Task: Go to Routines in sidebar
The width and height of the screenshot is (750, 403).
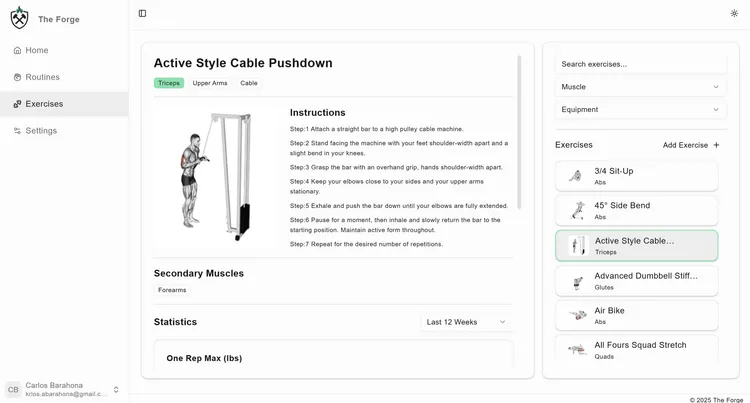Action: pos(42,77)
